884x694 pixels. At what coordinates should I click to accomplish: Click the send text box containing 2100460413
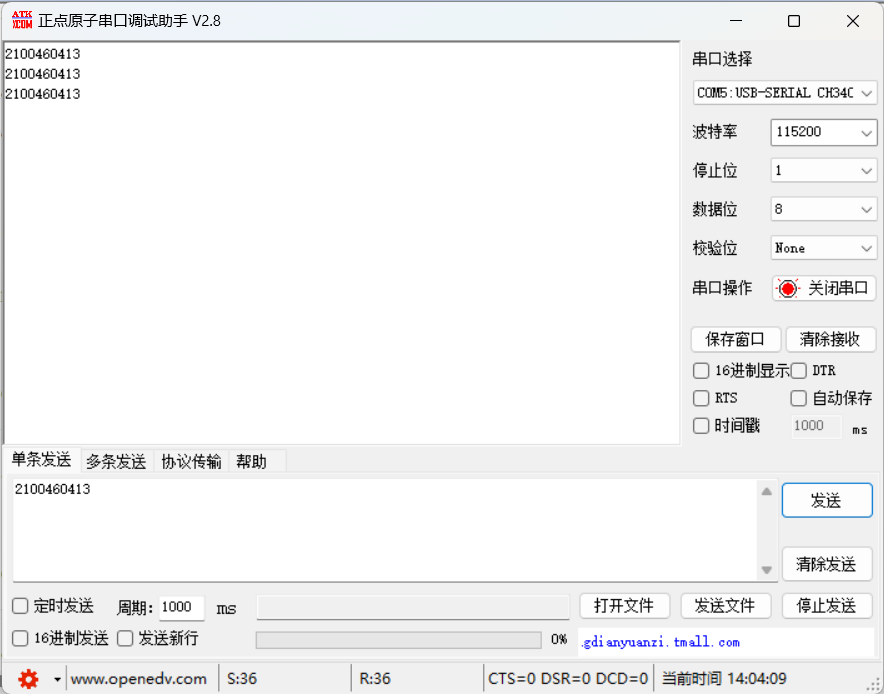[385, 529]
